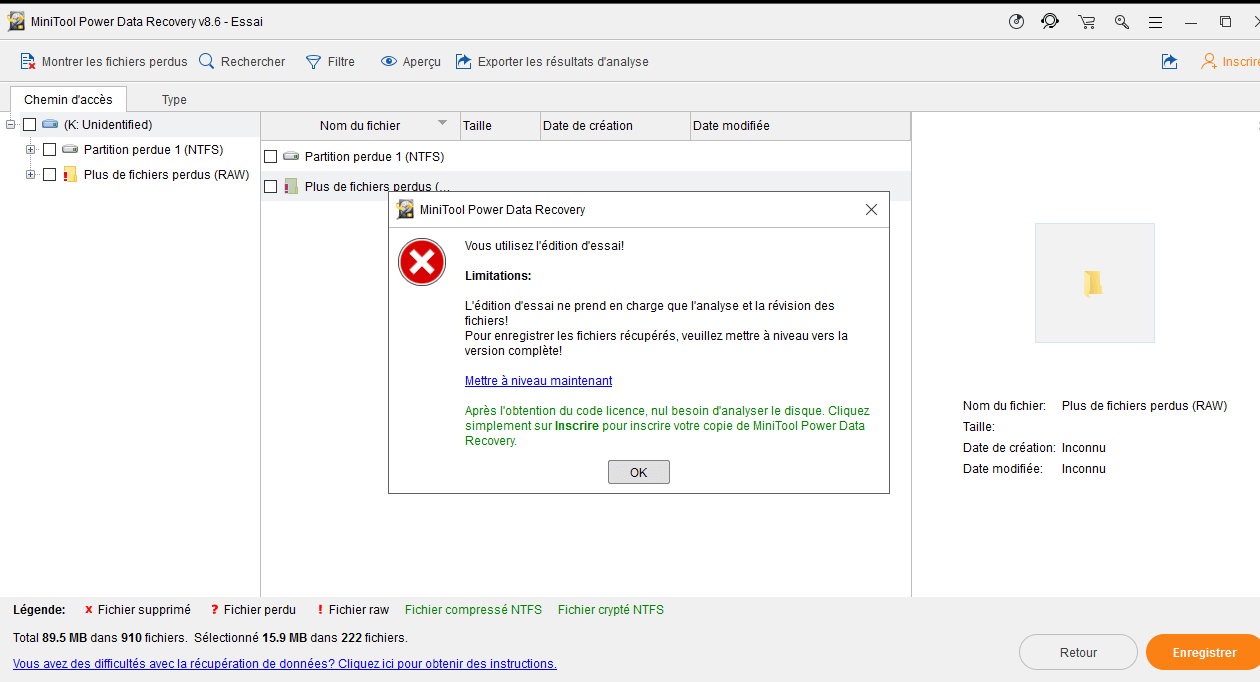
Task: Check the K: Unidentified checkbox
Action: click(x=29, y=125)
